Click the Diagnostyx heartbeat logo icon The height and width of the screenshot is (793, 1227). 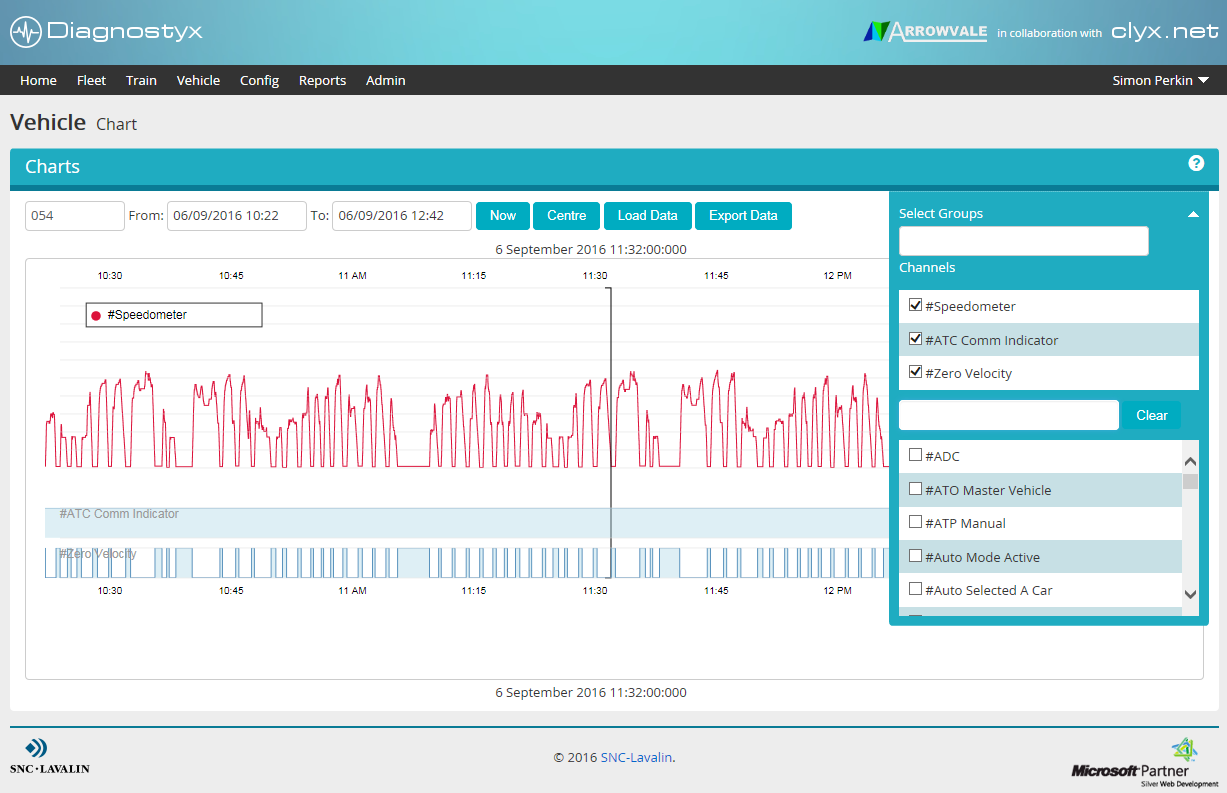pyautogui.click(x=26, y=32)
